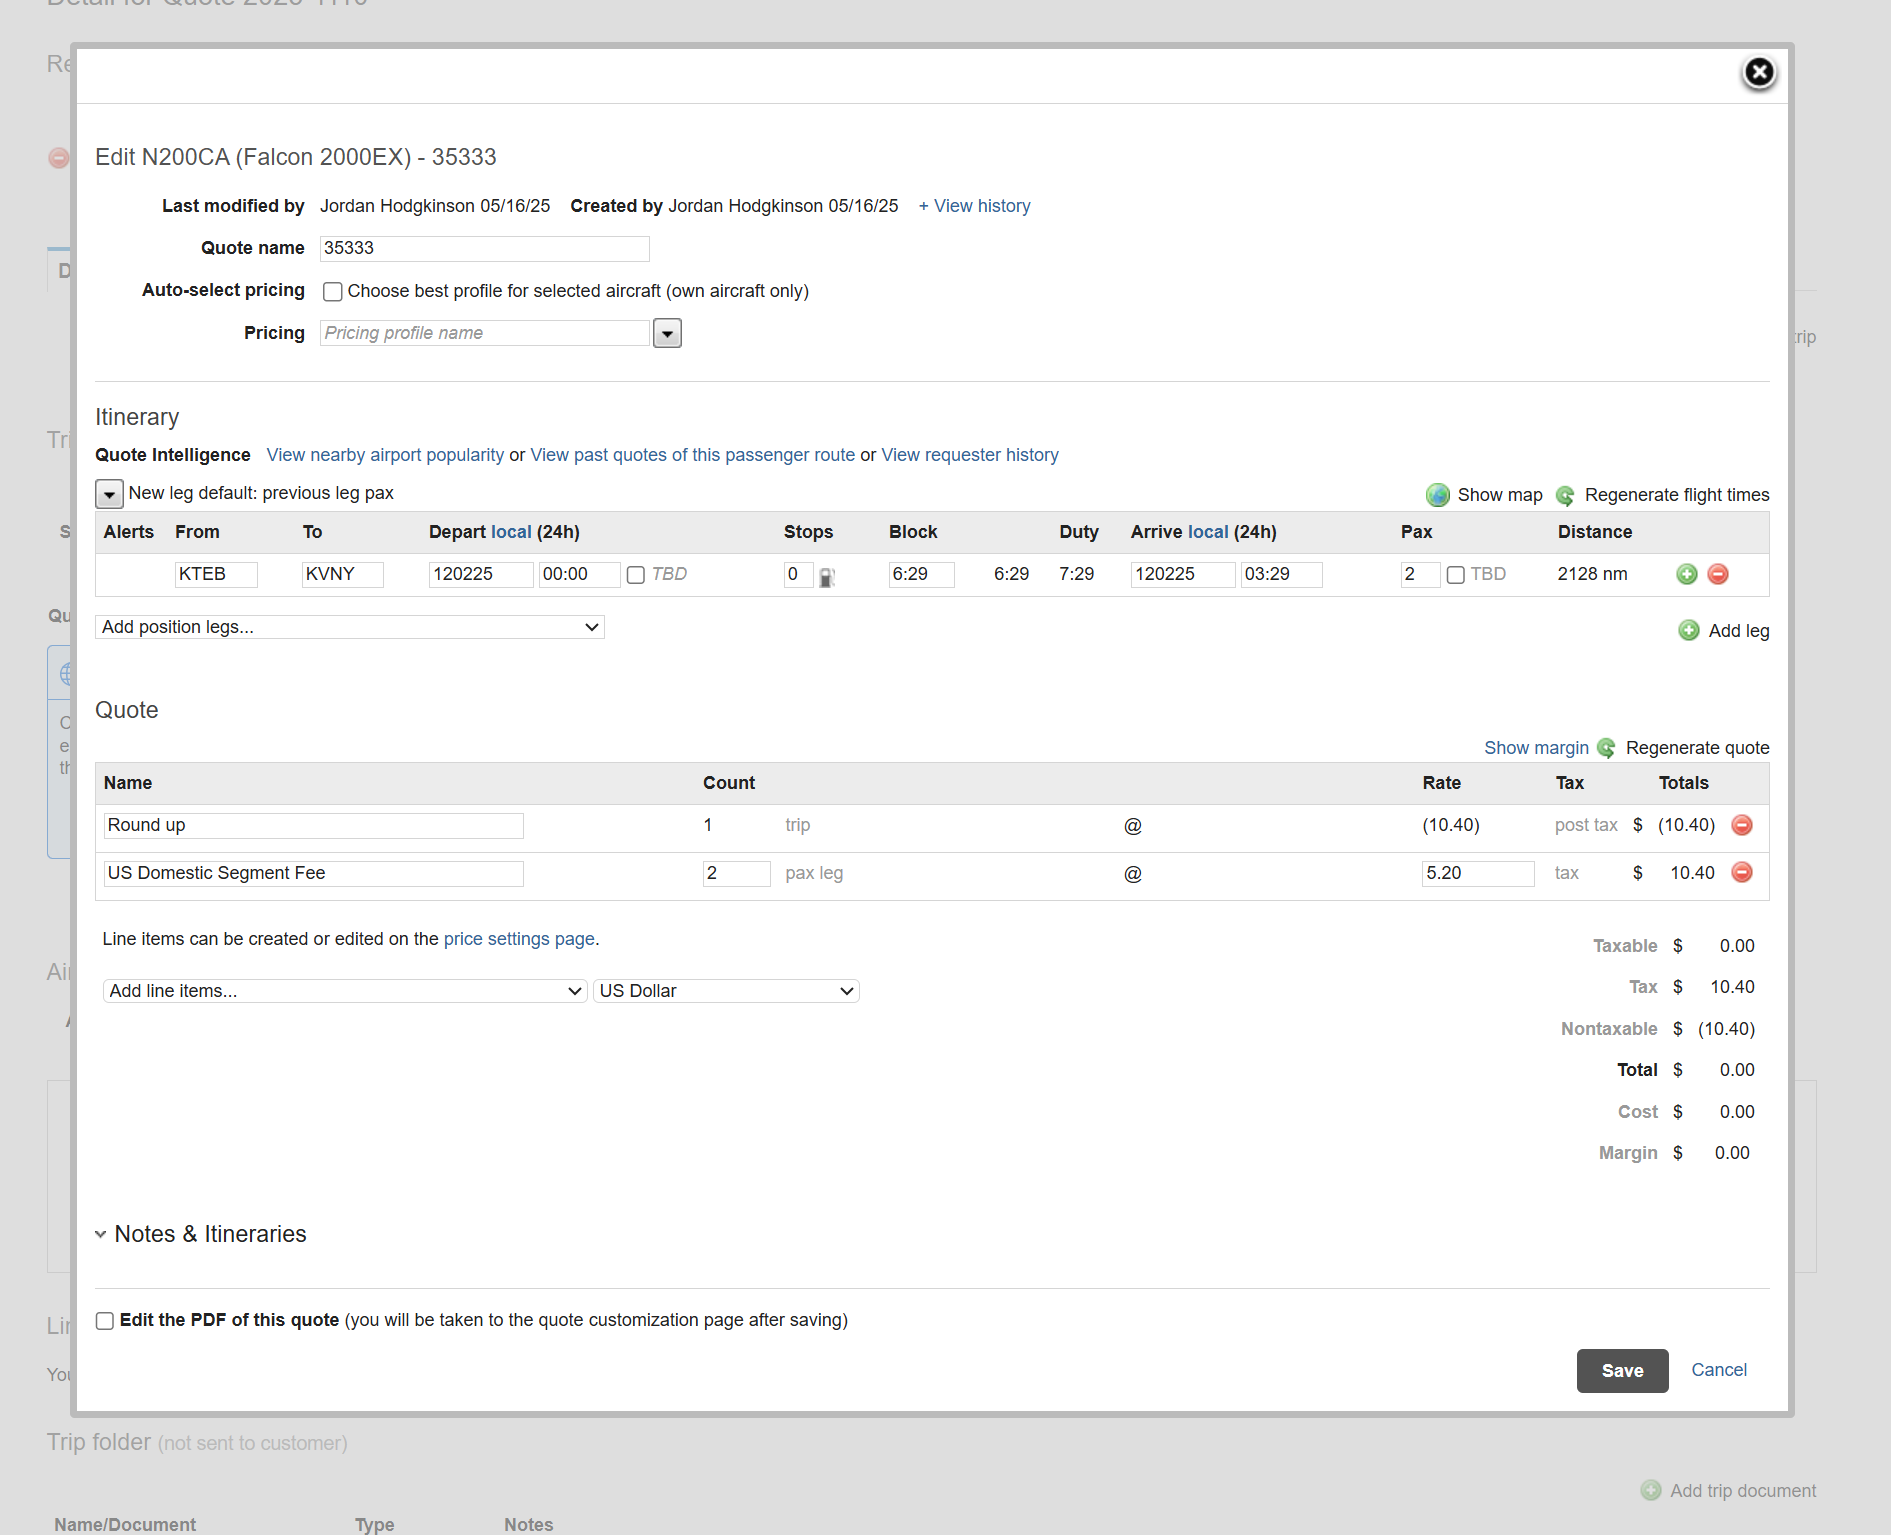Click the Quote name input field
This screenshot has height=1535, width=1891.
[484, 249]
